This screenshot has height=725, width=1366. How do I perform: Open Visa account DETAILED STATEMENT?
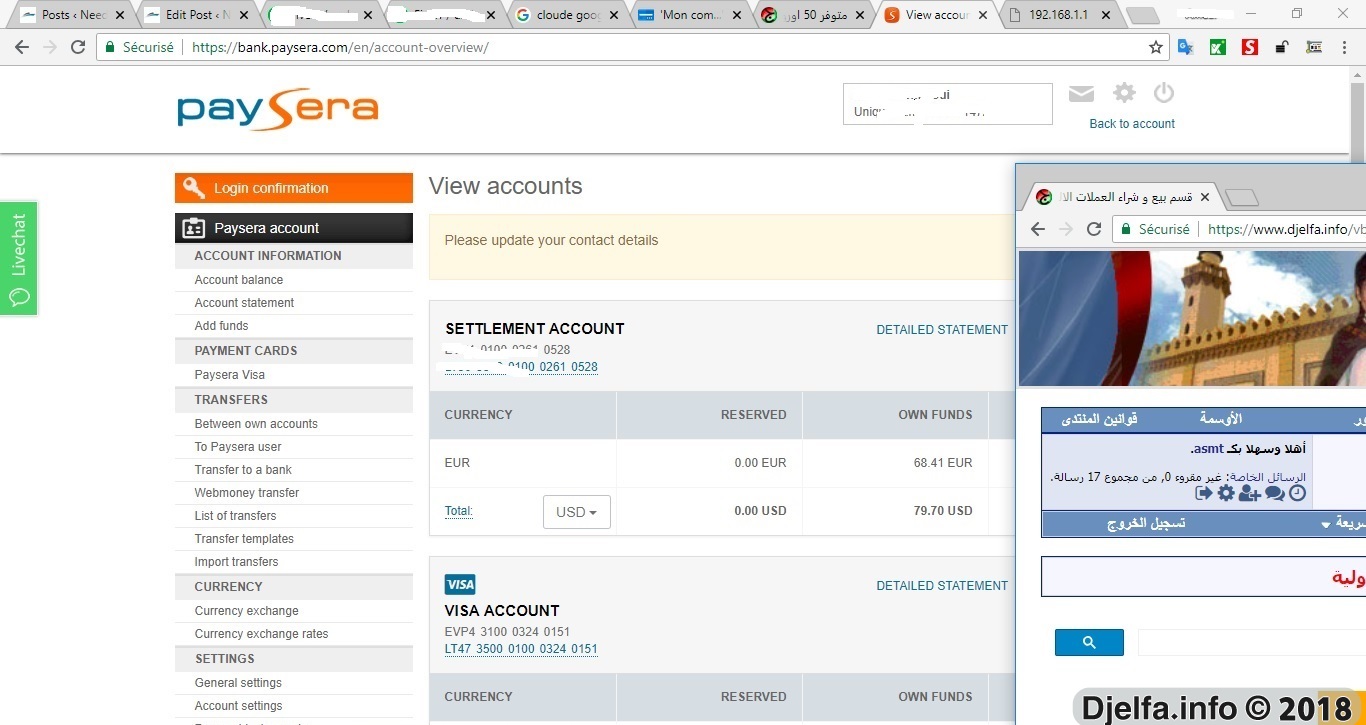tap(942, 586)
